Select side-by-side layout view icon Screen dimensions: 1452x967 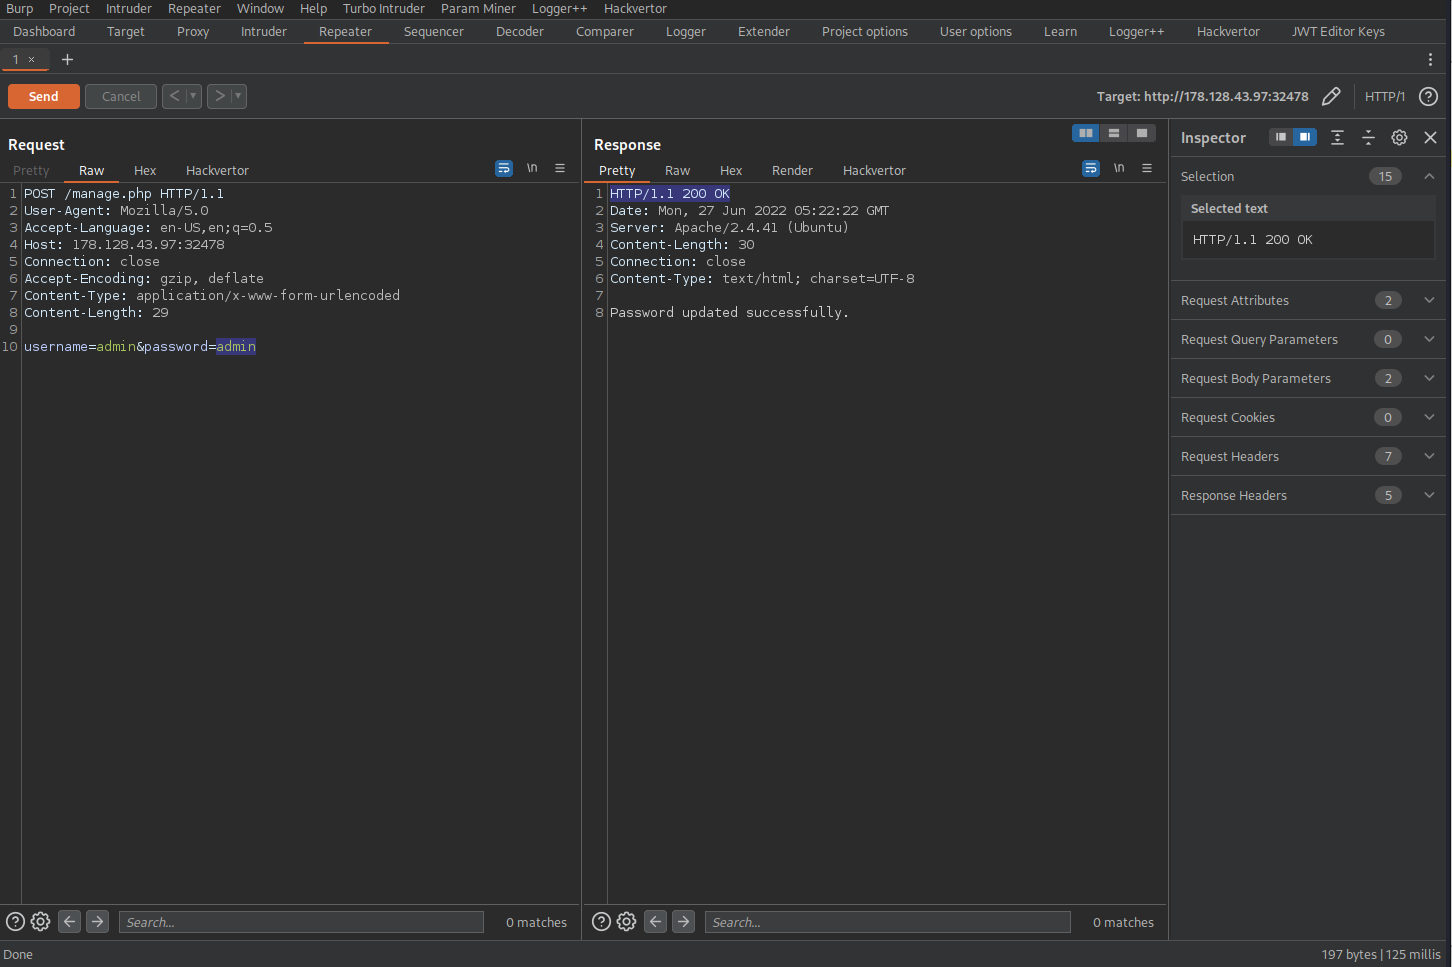pyautogui.click(x=1086, y=133)
